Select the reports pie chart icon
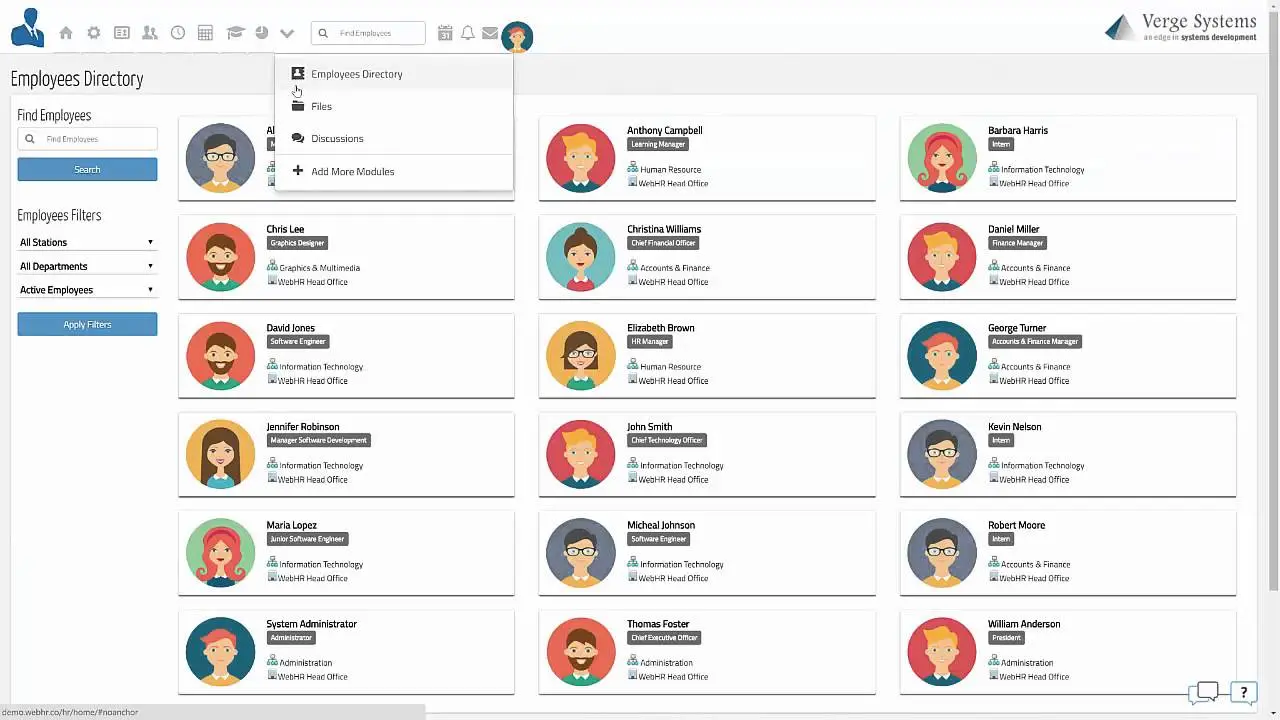 pos(261,32)
